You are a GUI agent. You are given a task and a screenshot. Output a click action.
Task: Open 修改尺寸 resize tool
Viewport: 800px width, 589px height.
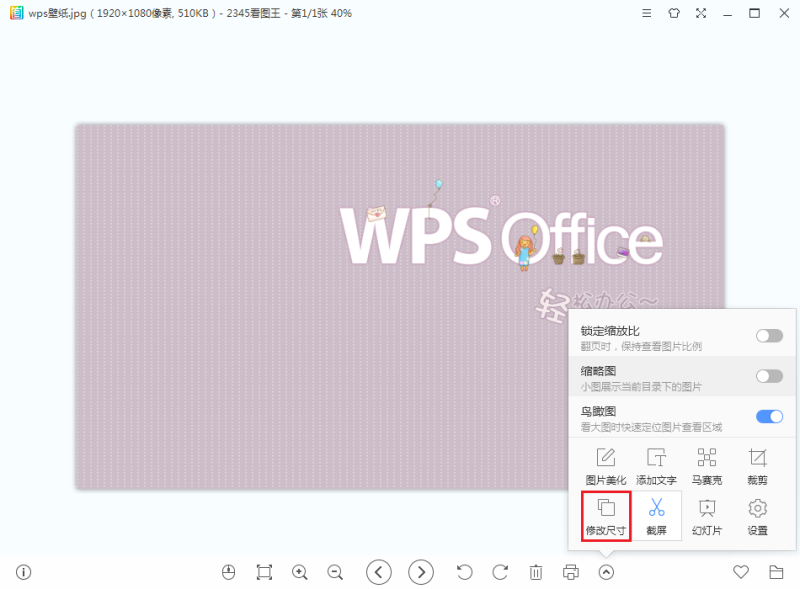(606, 516)
